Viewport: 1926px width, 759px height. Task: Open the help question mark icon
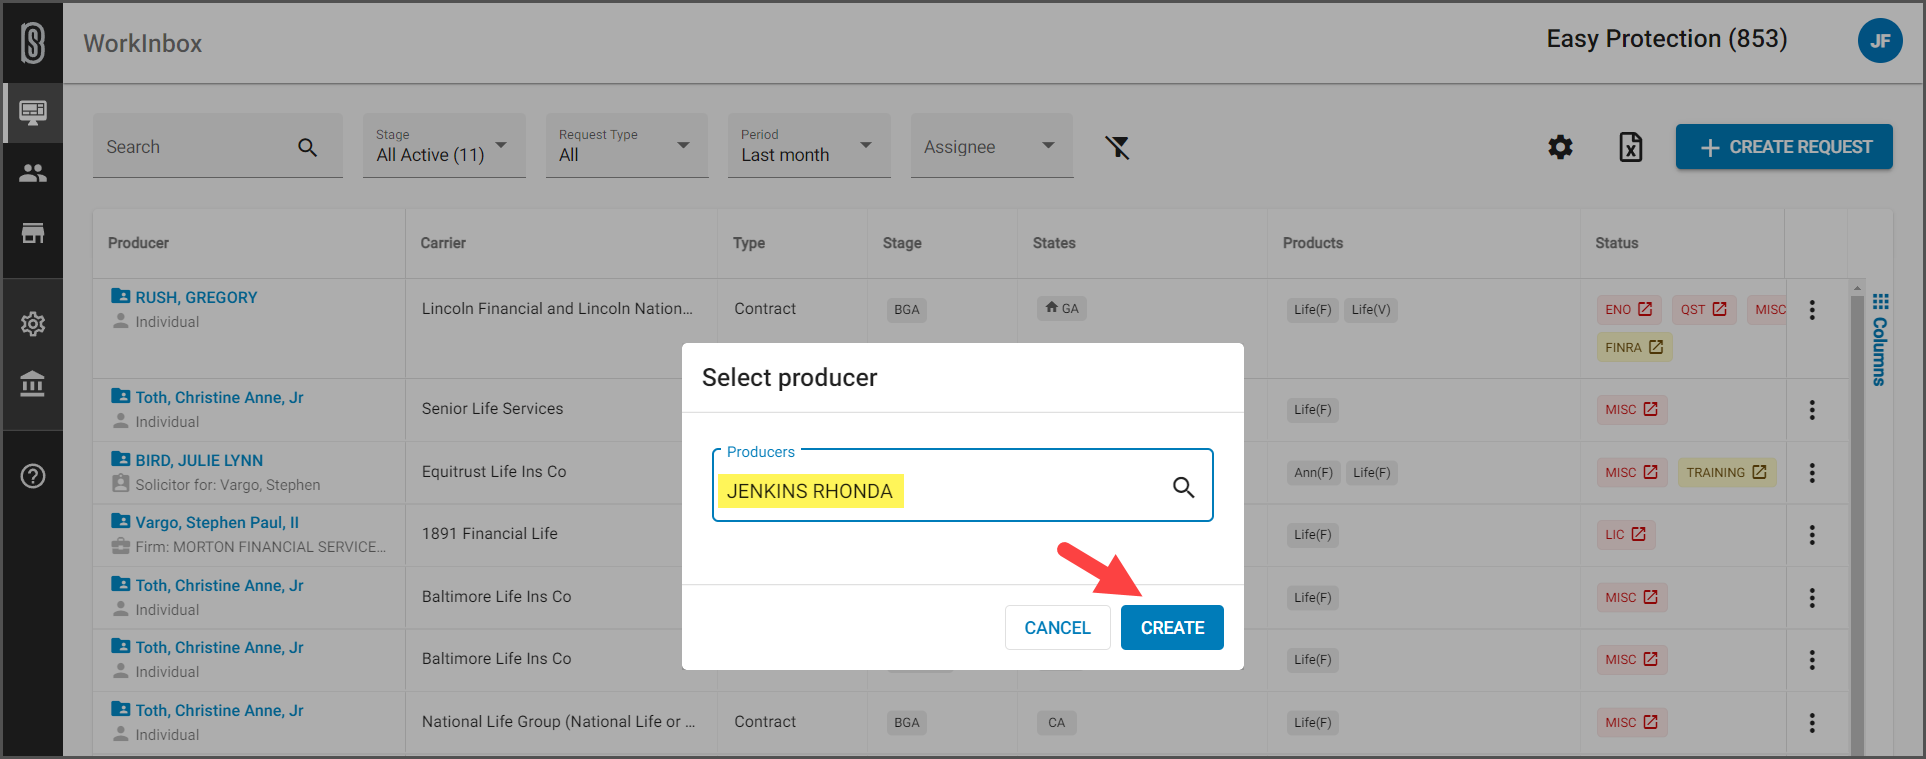pos(33,476)
